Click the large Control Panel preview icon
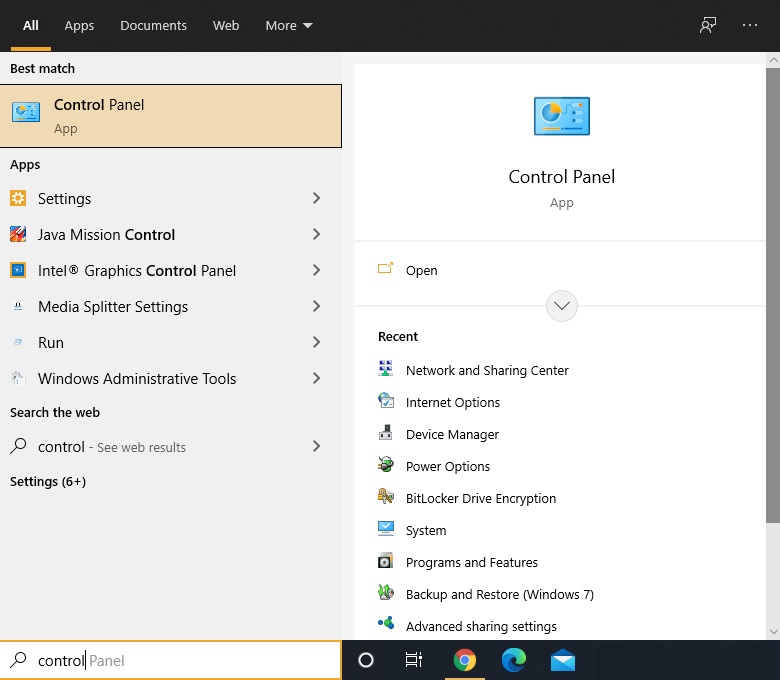 coord(562,116)
